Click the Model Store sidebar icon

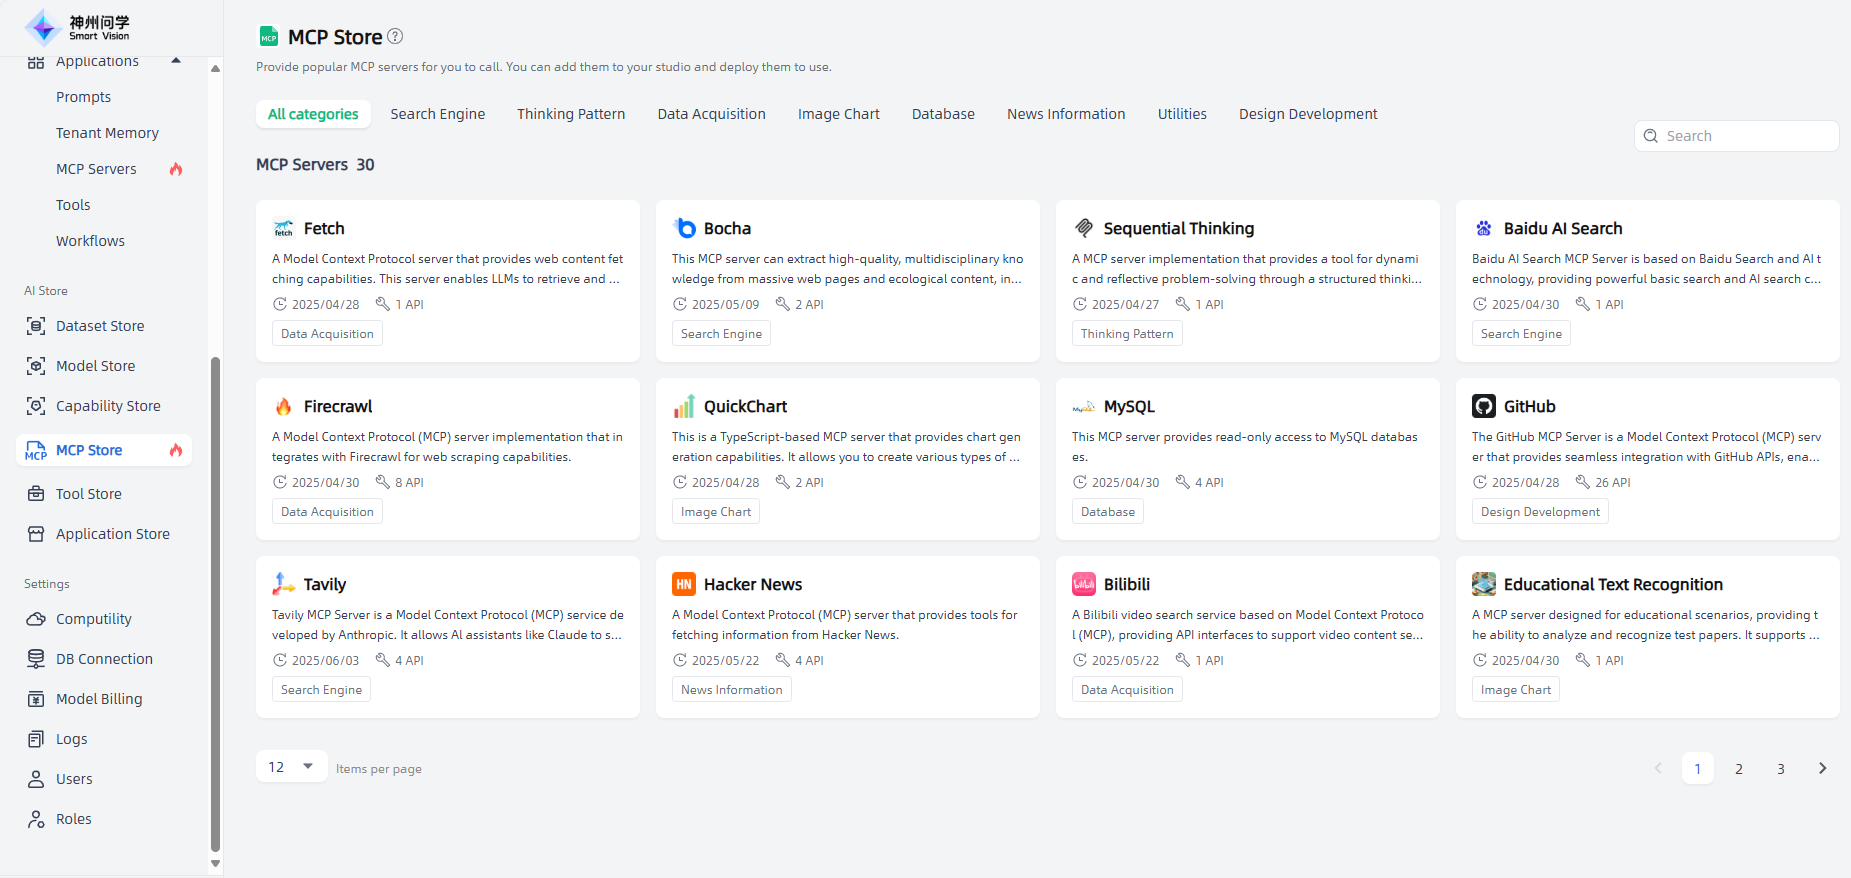coord(36,366)
